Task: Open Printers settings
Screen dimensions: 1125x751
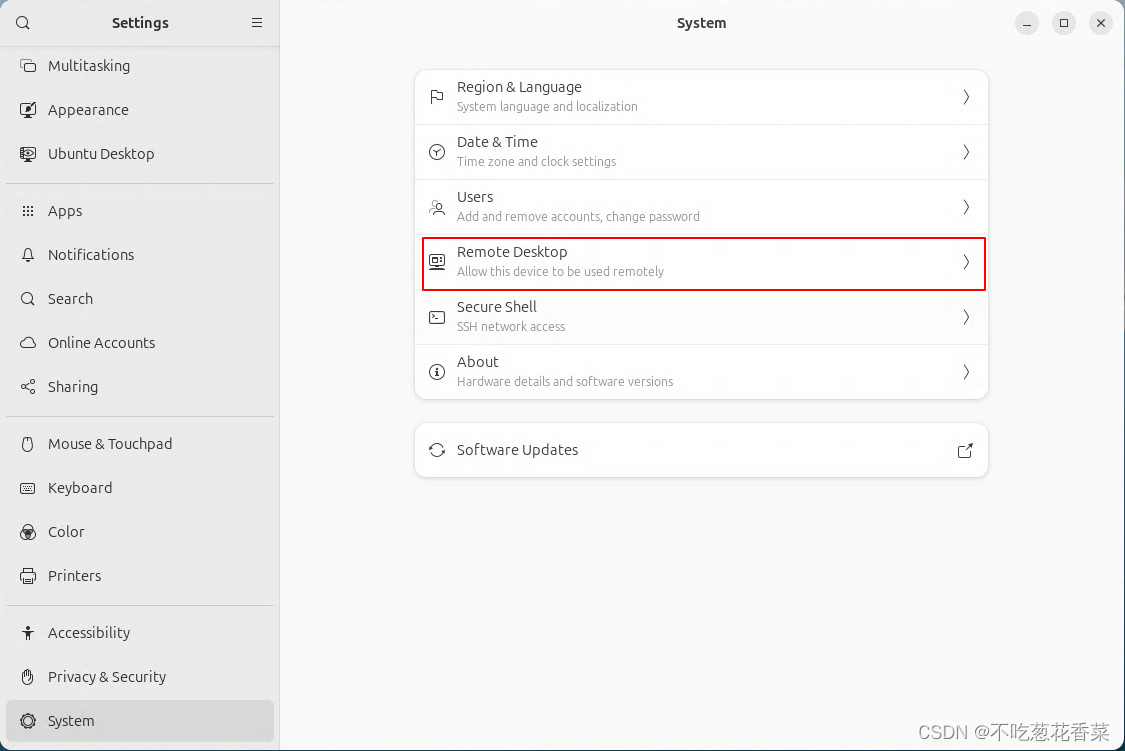Action: (140, 576)
